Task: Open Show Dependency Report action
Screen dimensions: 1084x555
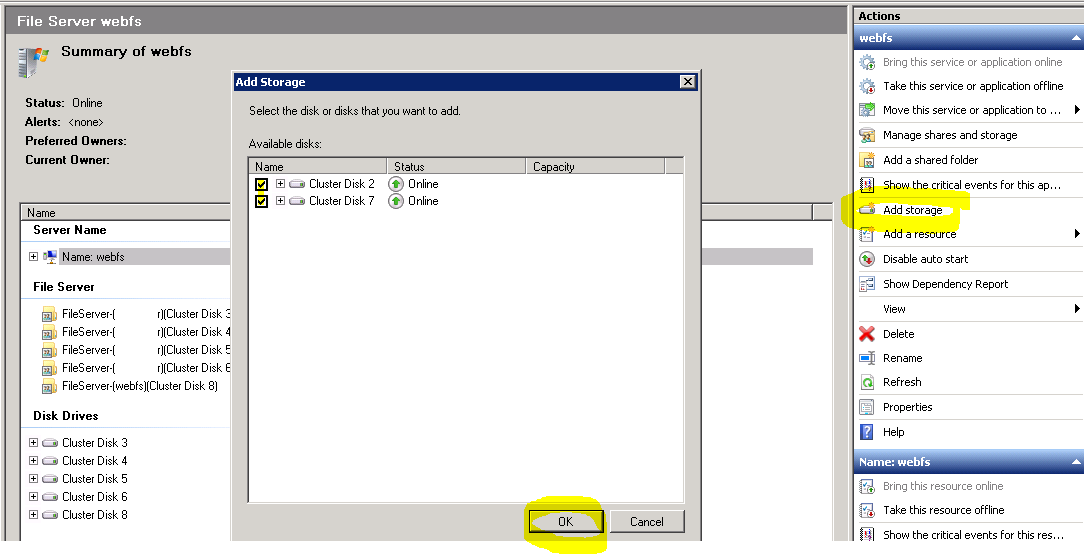Action: (x=945, y=284)
